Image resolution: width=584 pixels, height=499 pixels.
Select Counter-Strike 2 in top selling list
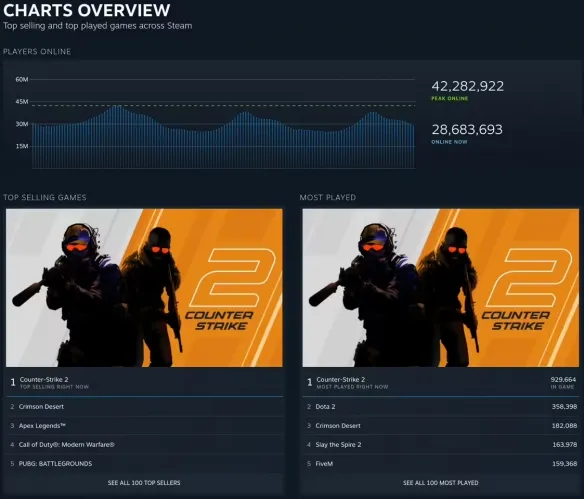(x=144, y=382)
